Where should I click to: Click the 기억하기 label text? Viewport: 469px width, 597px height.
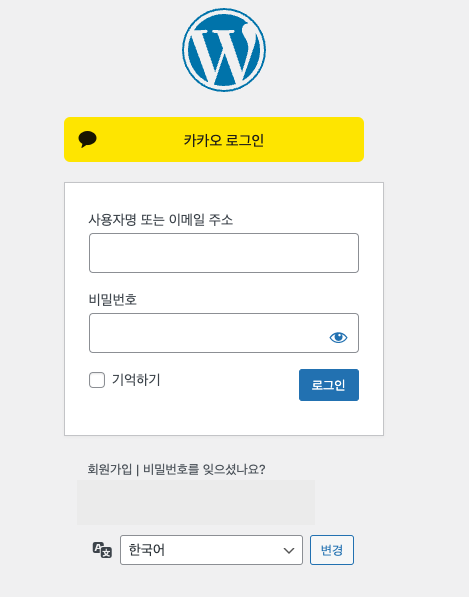pos(136,380)
